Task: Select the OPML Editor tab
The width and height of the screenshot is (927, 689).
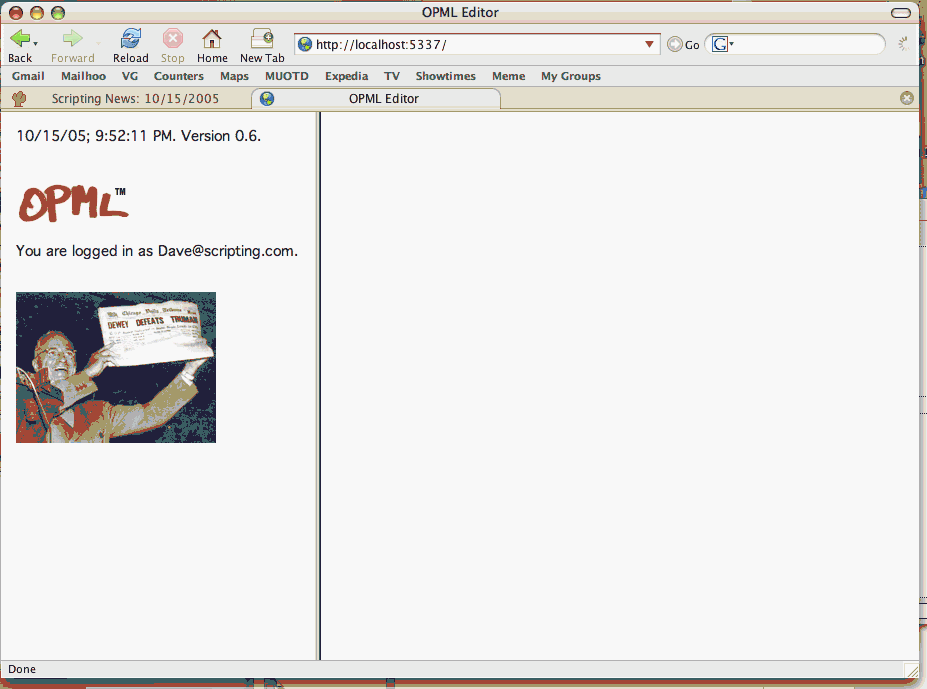Action: pos(383,99)
